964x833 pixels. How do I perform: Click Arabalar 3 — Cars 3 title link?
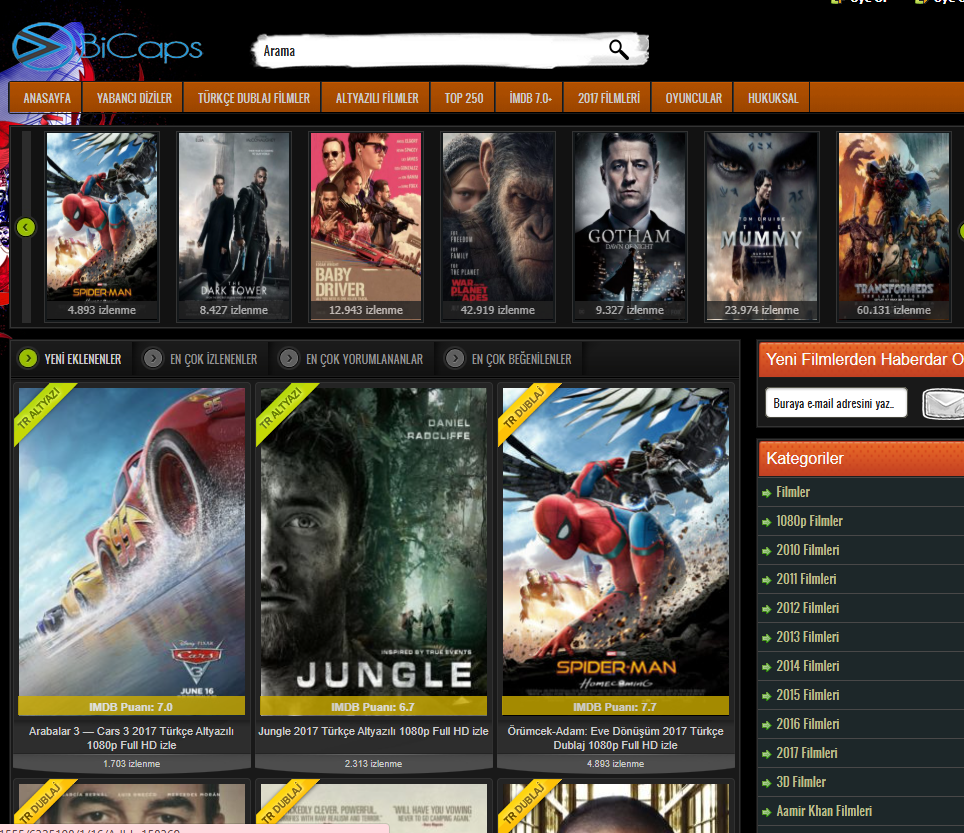132,738
